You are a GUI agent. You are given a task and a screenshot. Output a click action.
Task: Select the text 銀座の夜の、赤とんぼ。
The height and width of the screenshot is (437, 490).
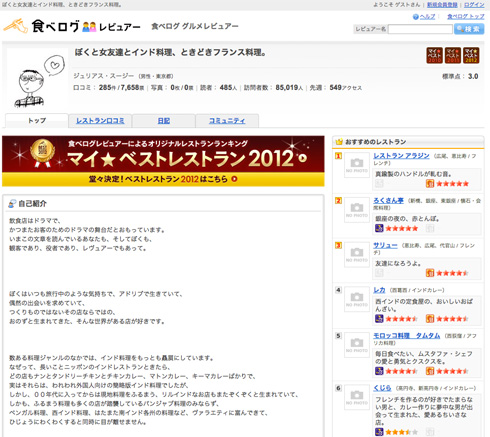tap(407, 219)
